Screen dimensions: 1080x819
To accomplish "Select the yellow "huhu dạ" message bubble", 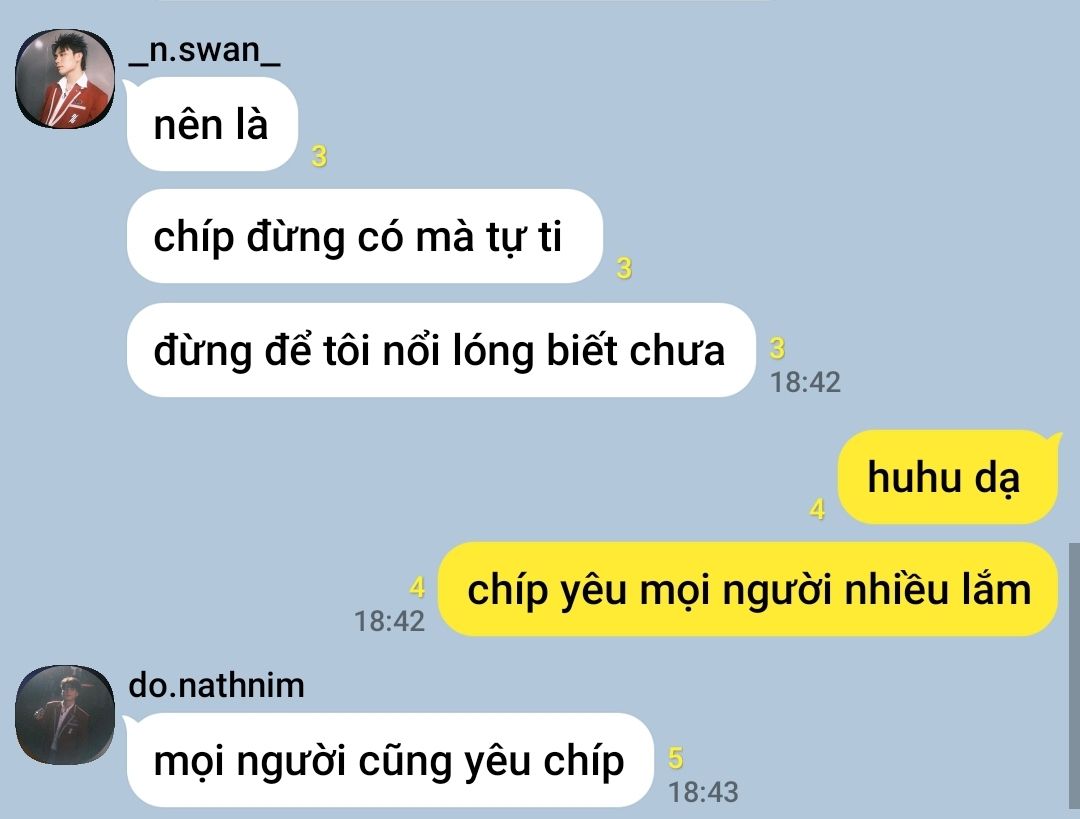I will click(x=947, y=477).
